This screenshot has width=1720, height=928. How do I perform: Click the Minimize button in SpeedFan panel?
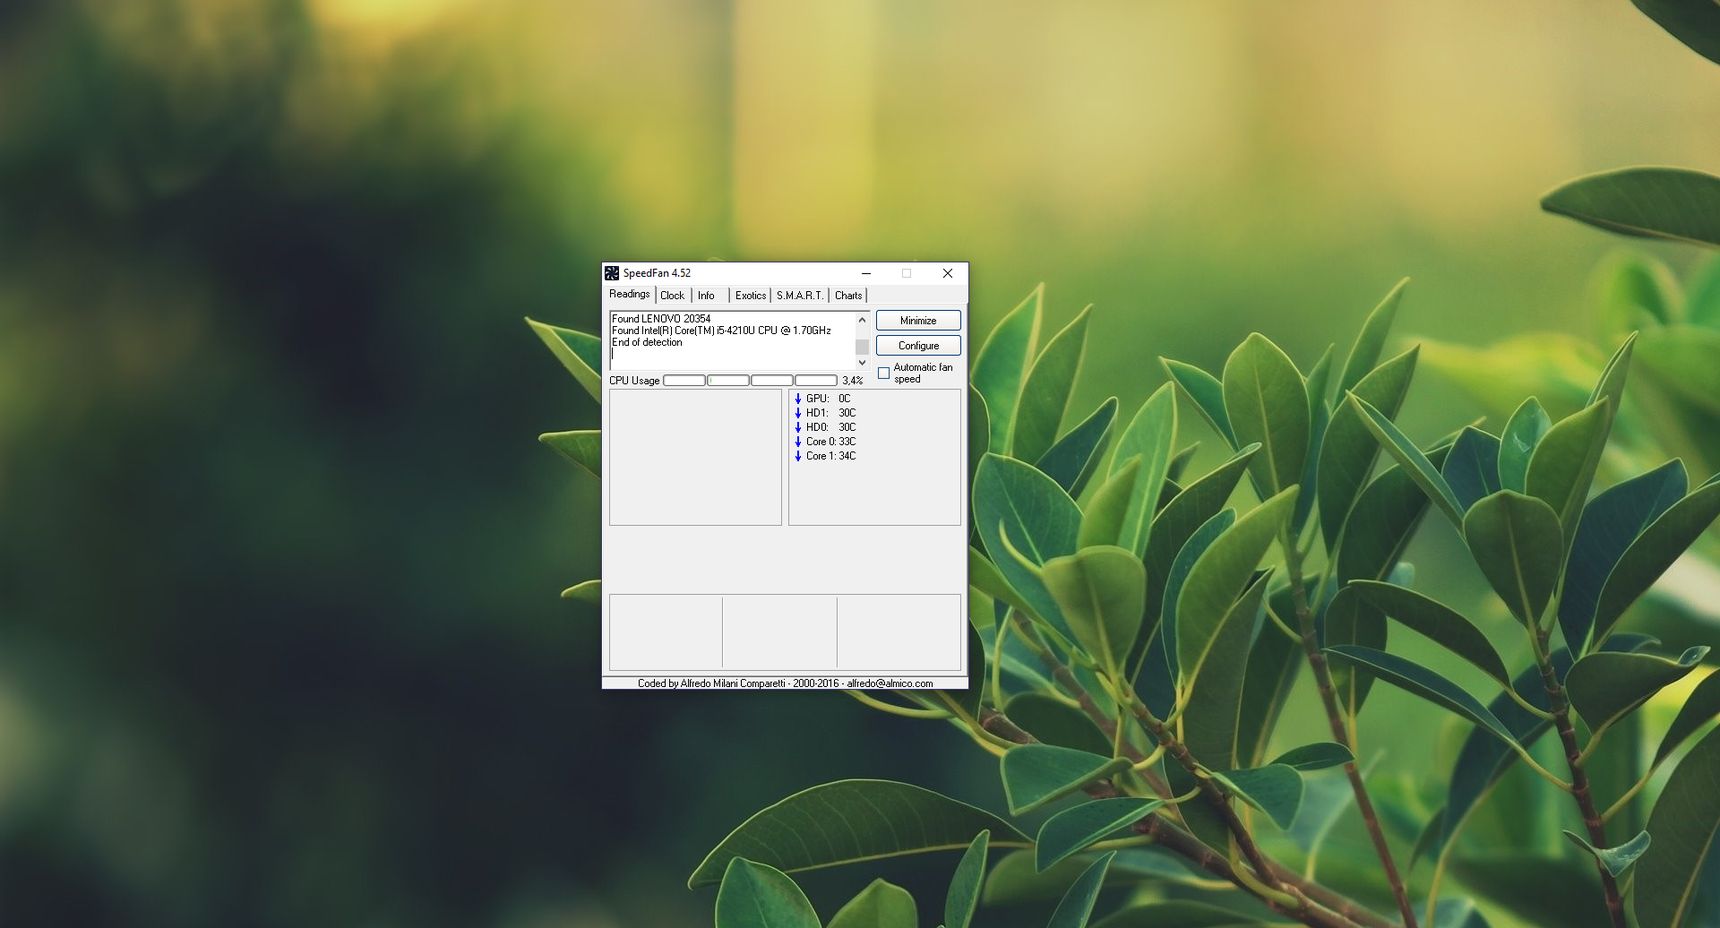point(918,320)
